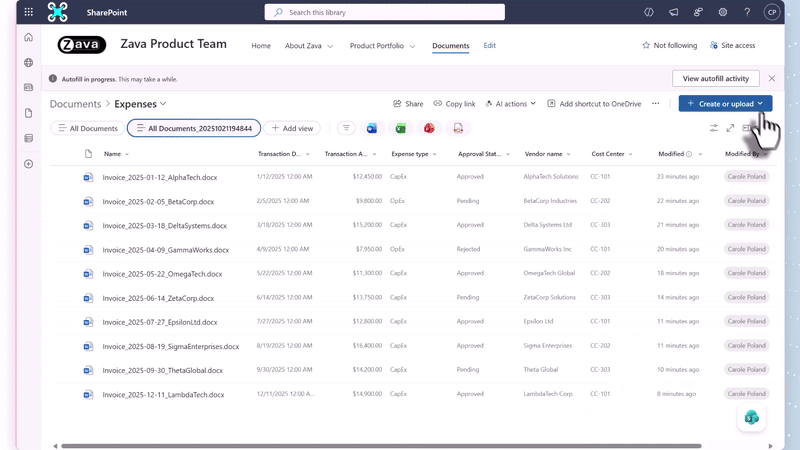Click the horizontal scrollbar thumb
The height and width of the screenshot is (450, 800).
tap(381, 446)
